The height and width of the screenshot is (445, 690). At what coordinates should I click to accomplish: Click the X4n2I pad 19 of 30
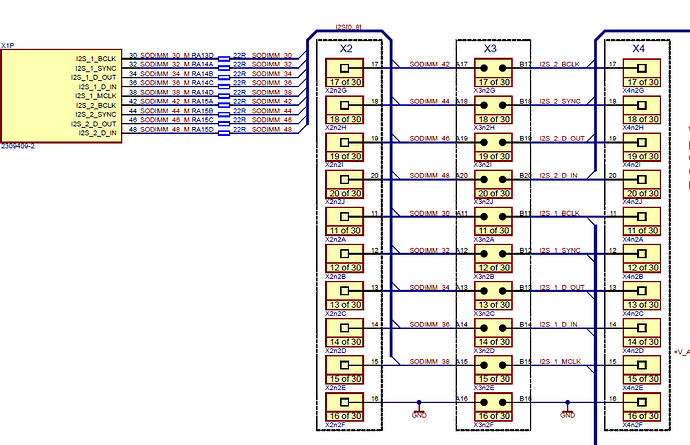642,146
